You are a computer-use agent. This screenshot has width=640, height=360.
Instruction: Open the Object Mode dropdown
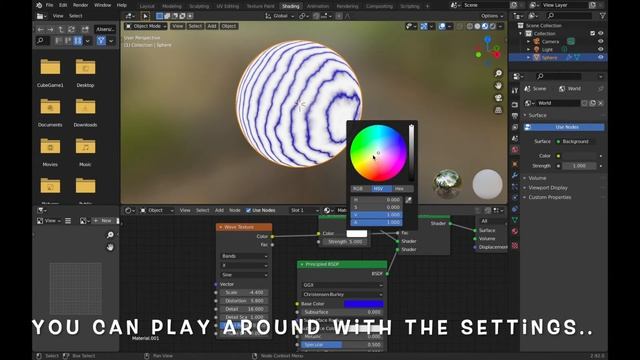tap(146, 26)
